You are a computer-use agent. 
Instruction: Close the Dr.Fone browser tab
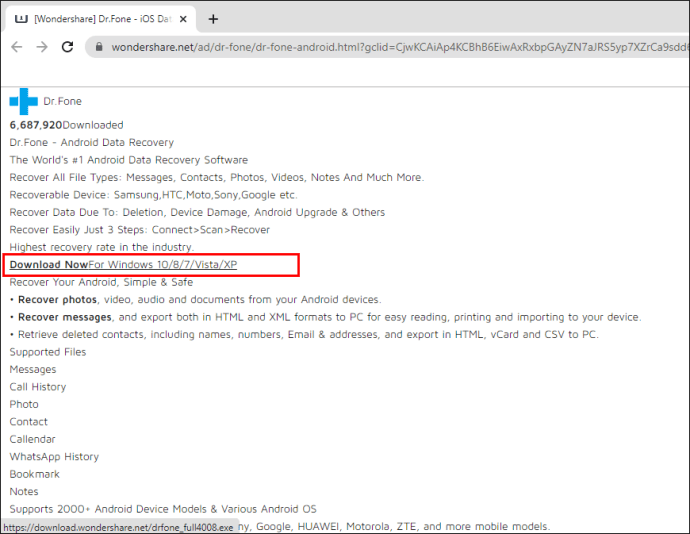tap(183, 19)
